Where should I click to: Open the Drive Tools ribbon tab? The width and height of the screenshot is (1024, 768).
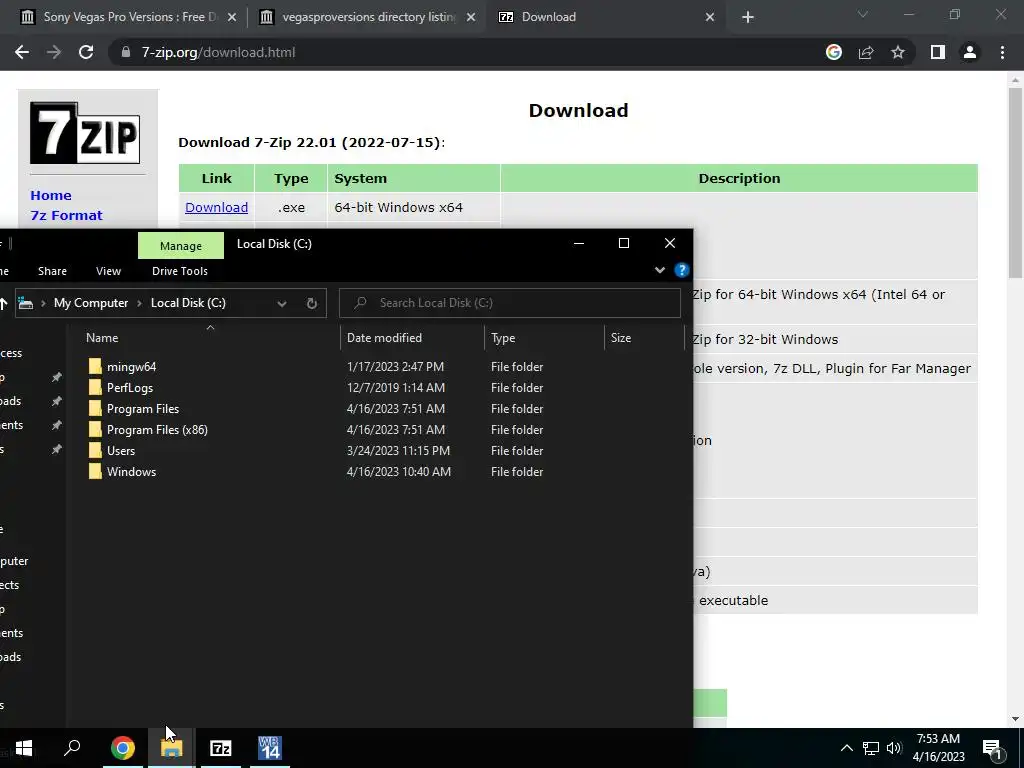tap(180, 271)
